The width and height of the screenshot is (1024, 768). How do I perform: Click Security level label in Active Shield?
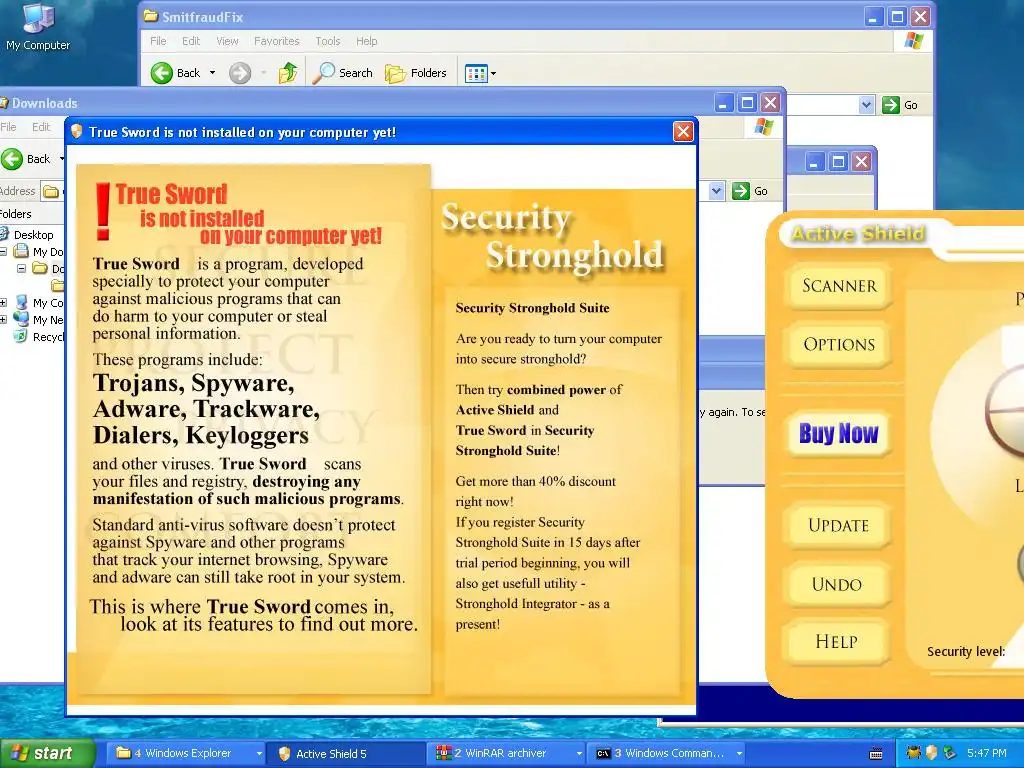tap(966, 651)
